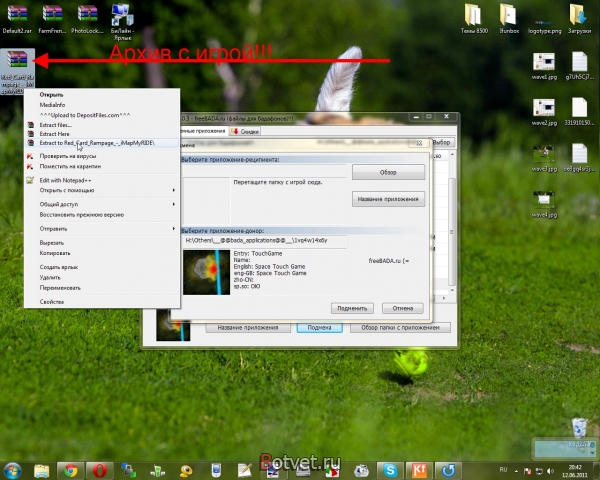Open Skype from the taskbar
Screen dimensions: 600x480
390,469
